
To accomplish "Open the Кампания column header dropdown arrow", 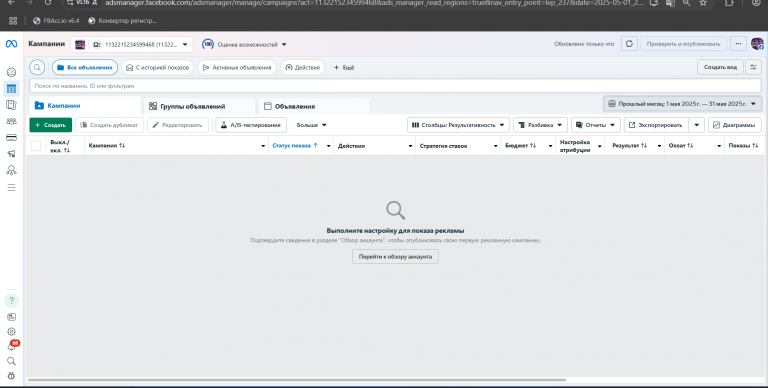I will click(263, 146).
